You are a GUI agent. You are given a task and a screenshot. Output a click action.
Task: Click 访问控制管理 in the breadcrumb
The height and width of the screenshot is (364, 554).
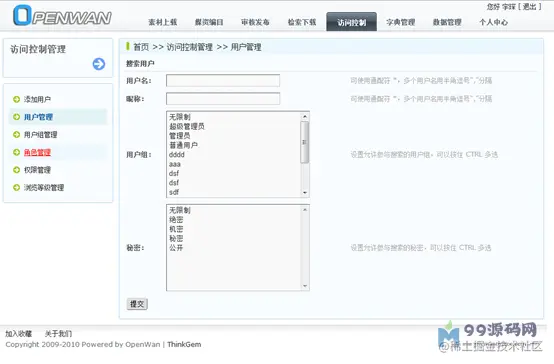tap(190, 47)
